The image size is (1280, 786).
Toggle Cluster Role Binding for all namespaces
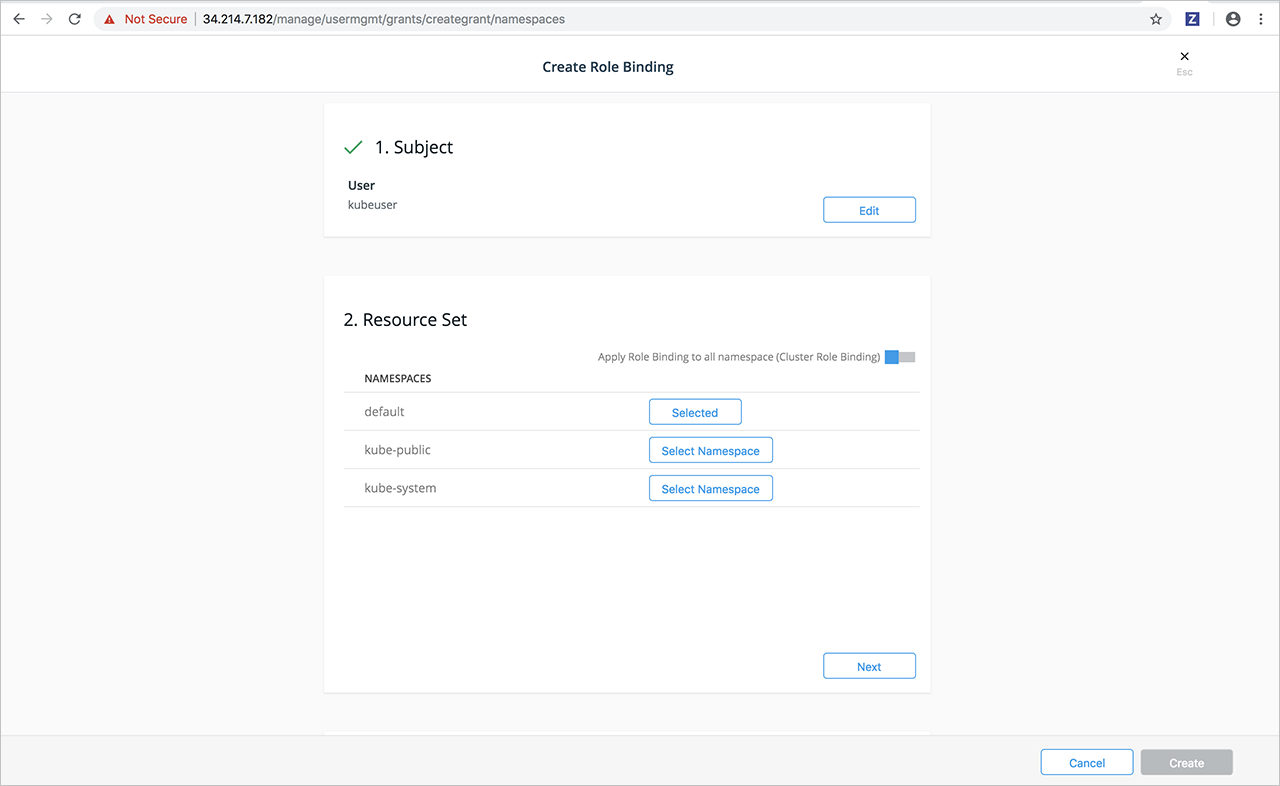pyautogui.click(x=900, y=357)
